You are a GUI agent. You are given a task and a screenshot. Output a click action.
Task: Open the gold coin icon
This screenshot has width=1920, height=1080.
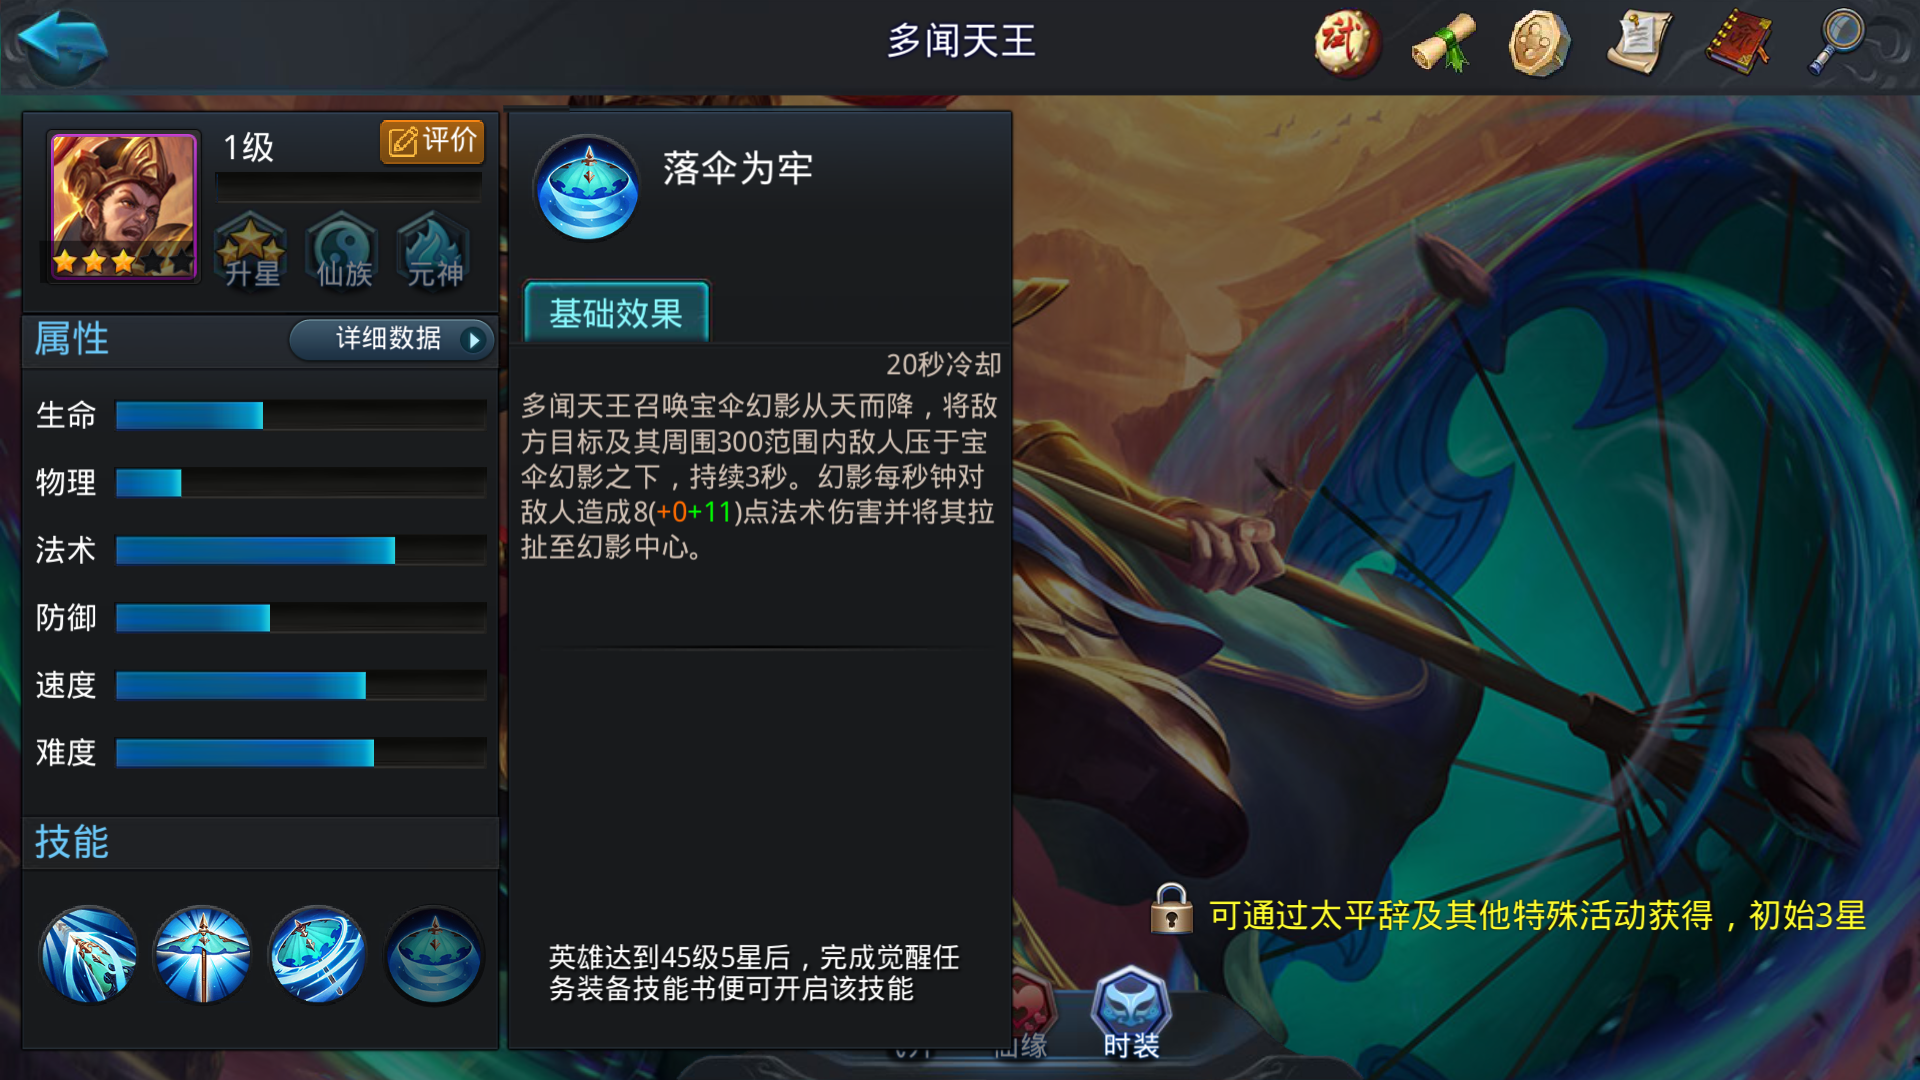(1539, 43)
